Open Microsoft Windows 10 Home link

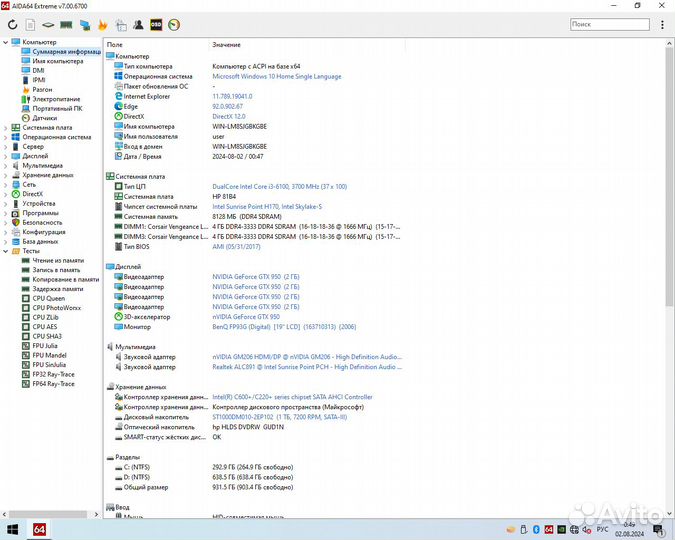tap(276, 76)
